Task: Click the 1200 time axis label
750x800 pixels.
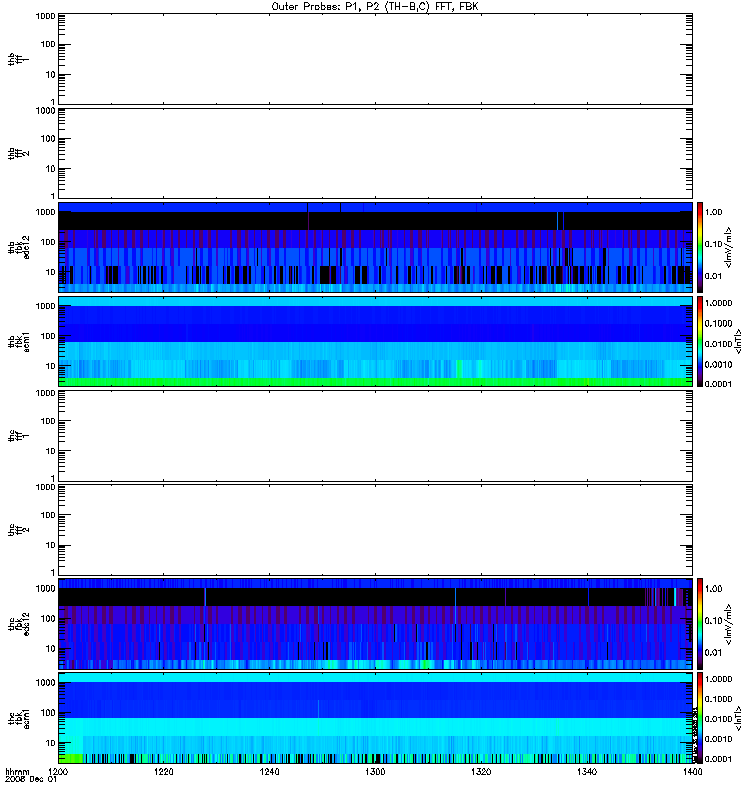Action: (58, 772)
